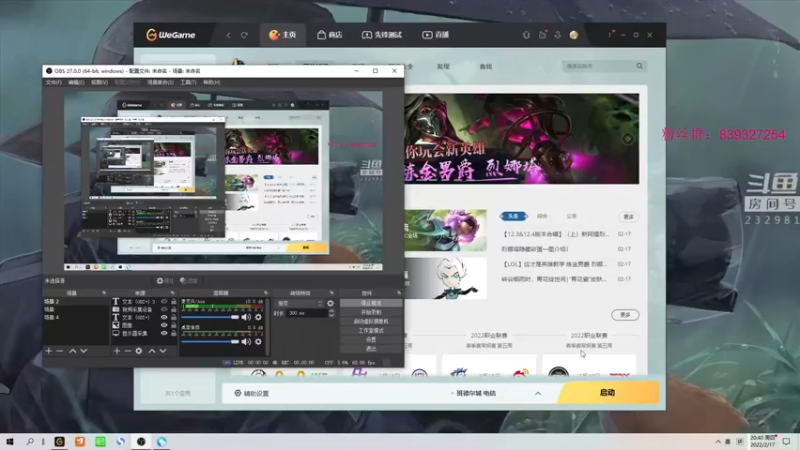Move the selected scene up in OBS

[x=72, y=351]
